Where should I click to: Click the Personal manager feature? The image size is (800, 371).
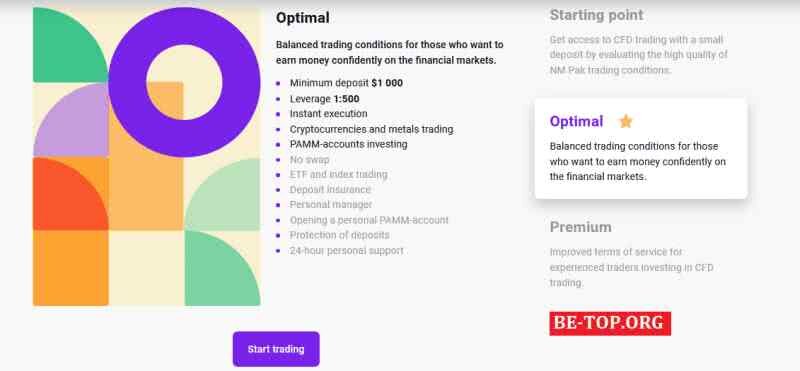[331, 205]
